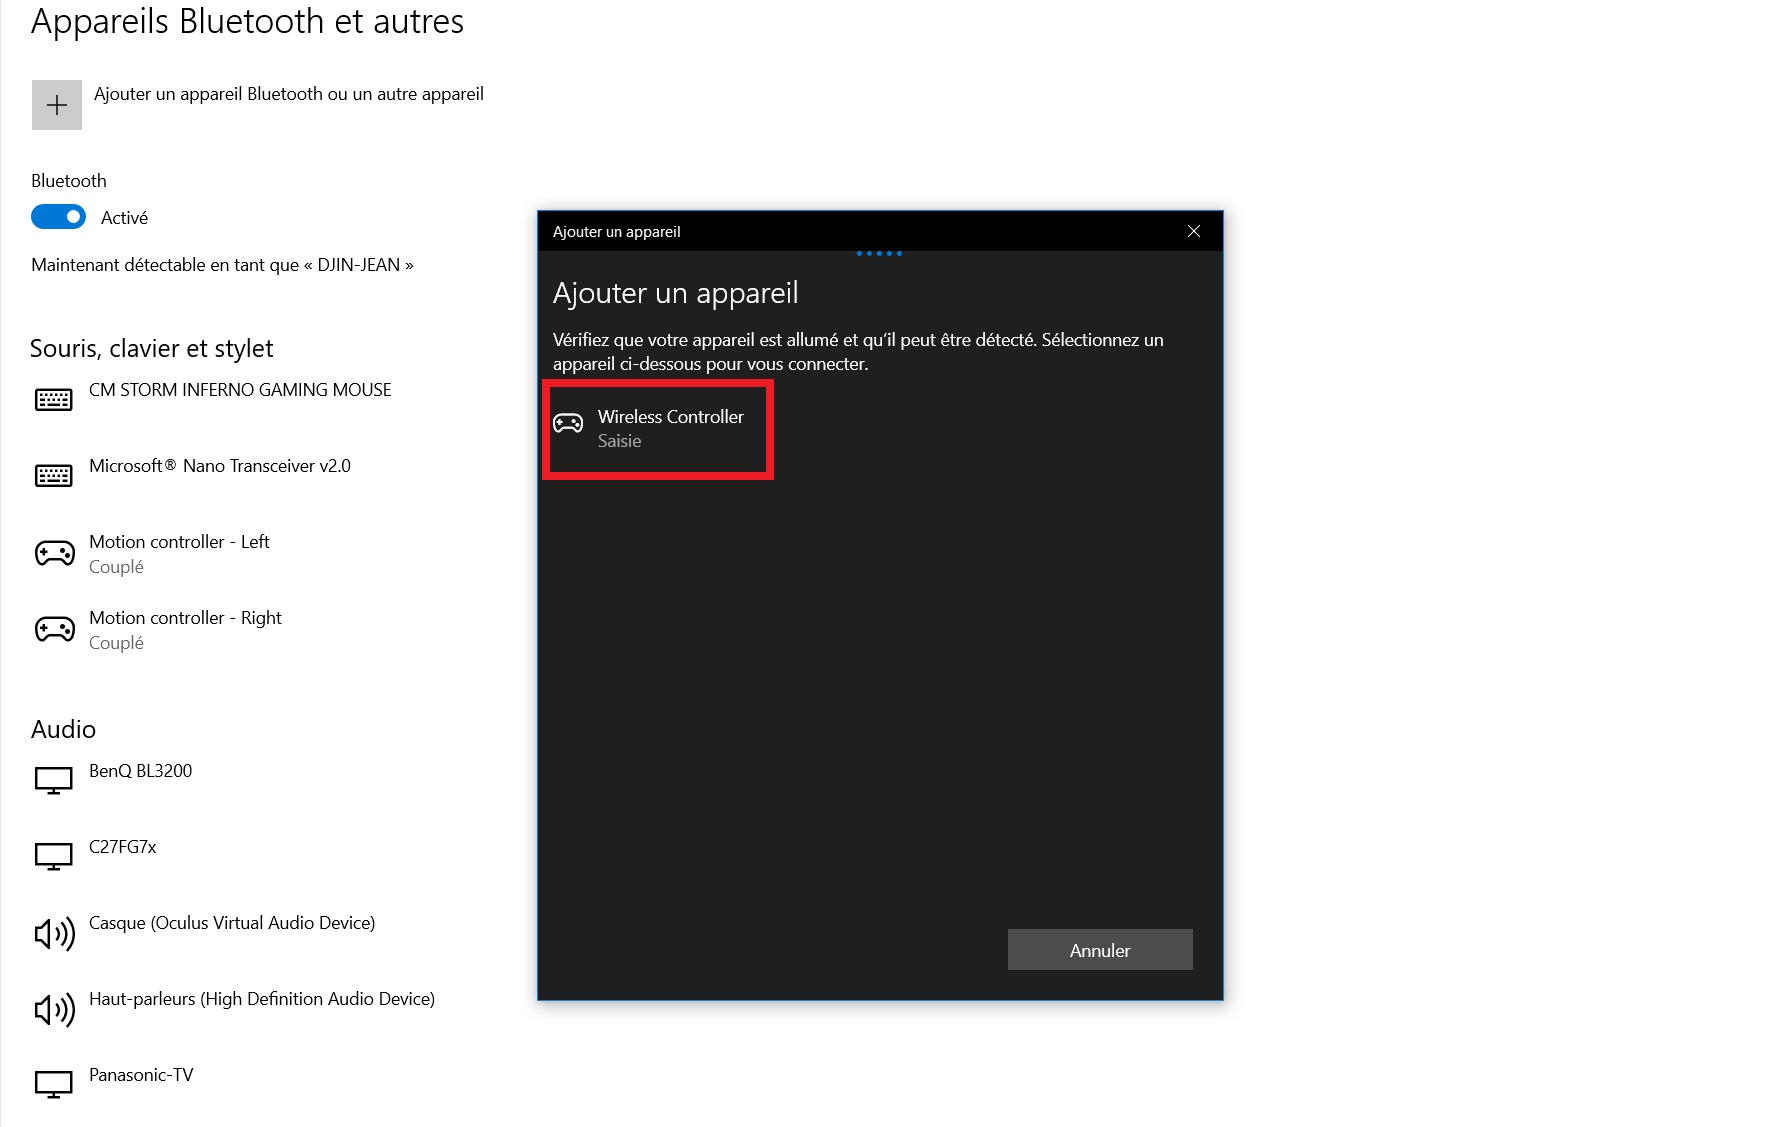Turn off the Bluetooth toggle switch
The width and height of the screenshot is (1783, 1127).
(x=58, y=217)
